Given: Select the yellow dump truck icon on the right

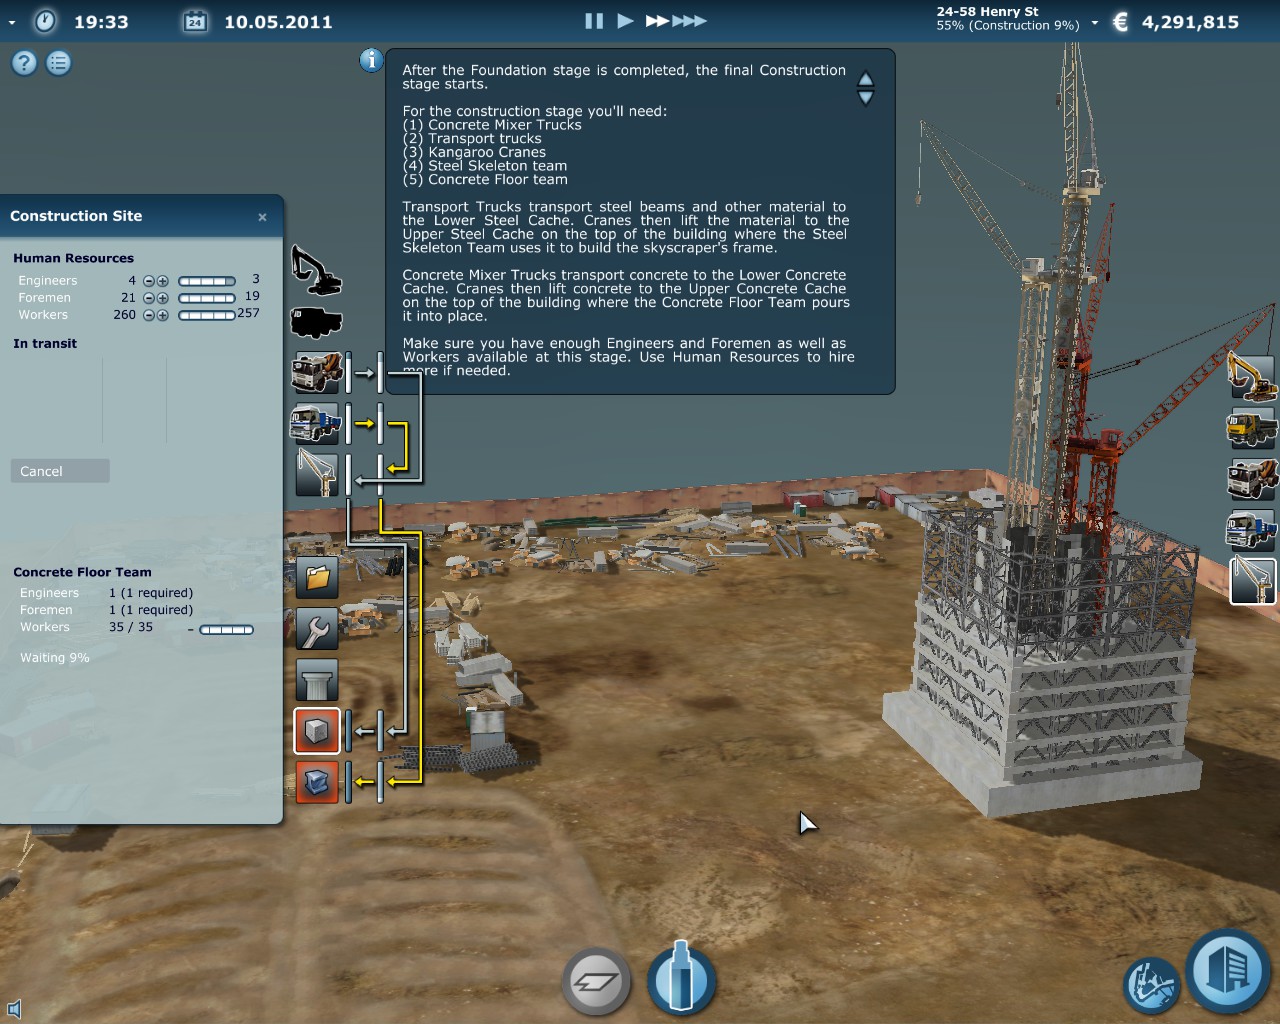Looking at the screenshot, I should click(x=1253, y=428).
